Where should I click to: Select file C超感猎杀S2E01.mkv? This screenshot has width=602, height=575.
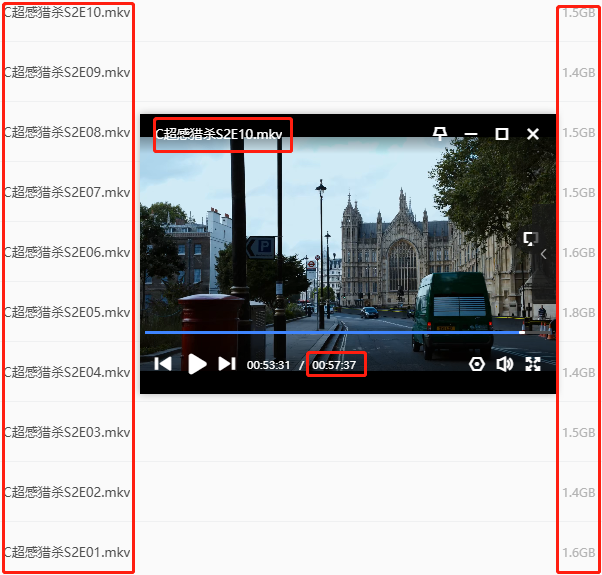coord(68,552)
